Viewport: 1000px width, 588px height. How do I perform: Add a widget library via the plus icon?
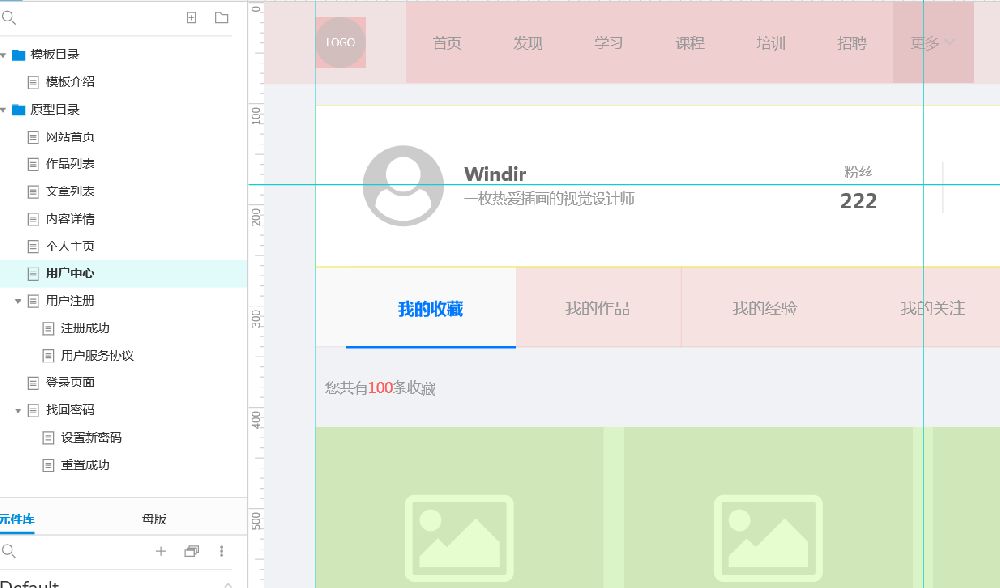pyautogui.click(x=160, y=551)
